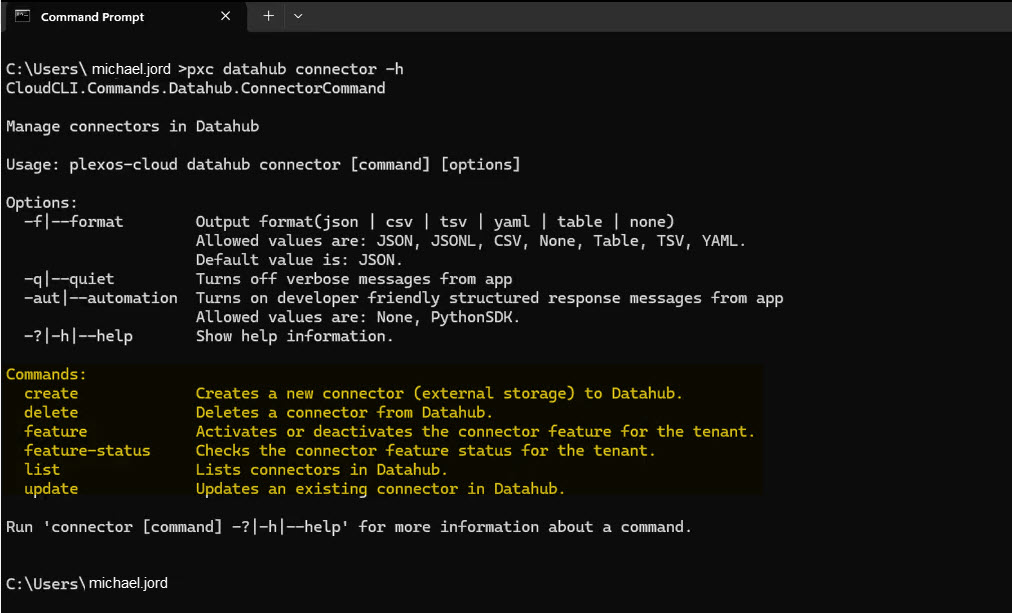The height and width of the screenshot is (613, 1012).
Task: Click the 'list' command in Commands section
Action: [41, 469]
